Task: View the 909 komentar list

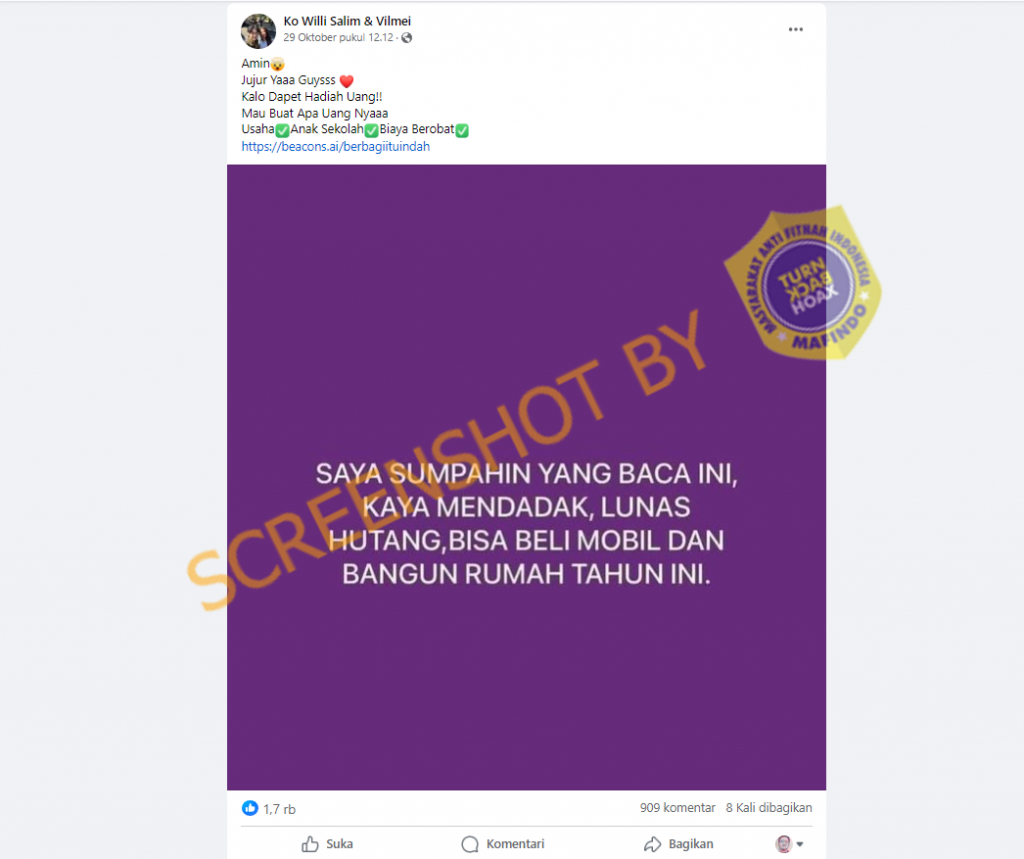Action: click(677, 808)
